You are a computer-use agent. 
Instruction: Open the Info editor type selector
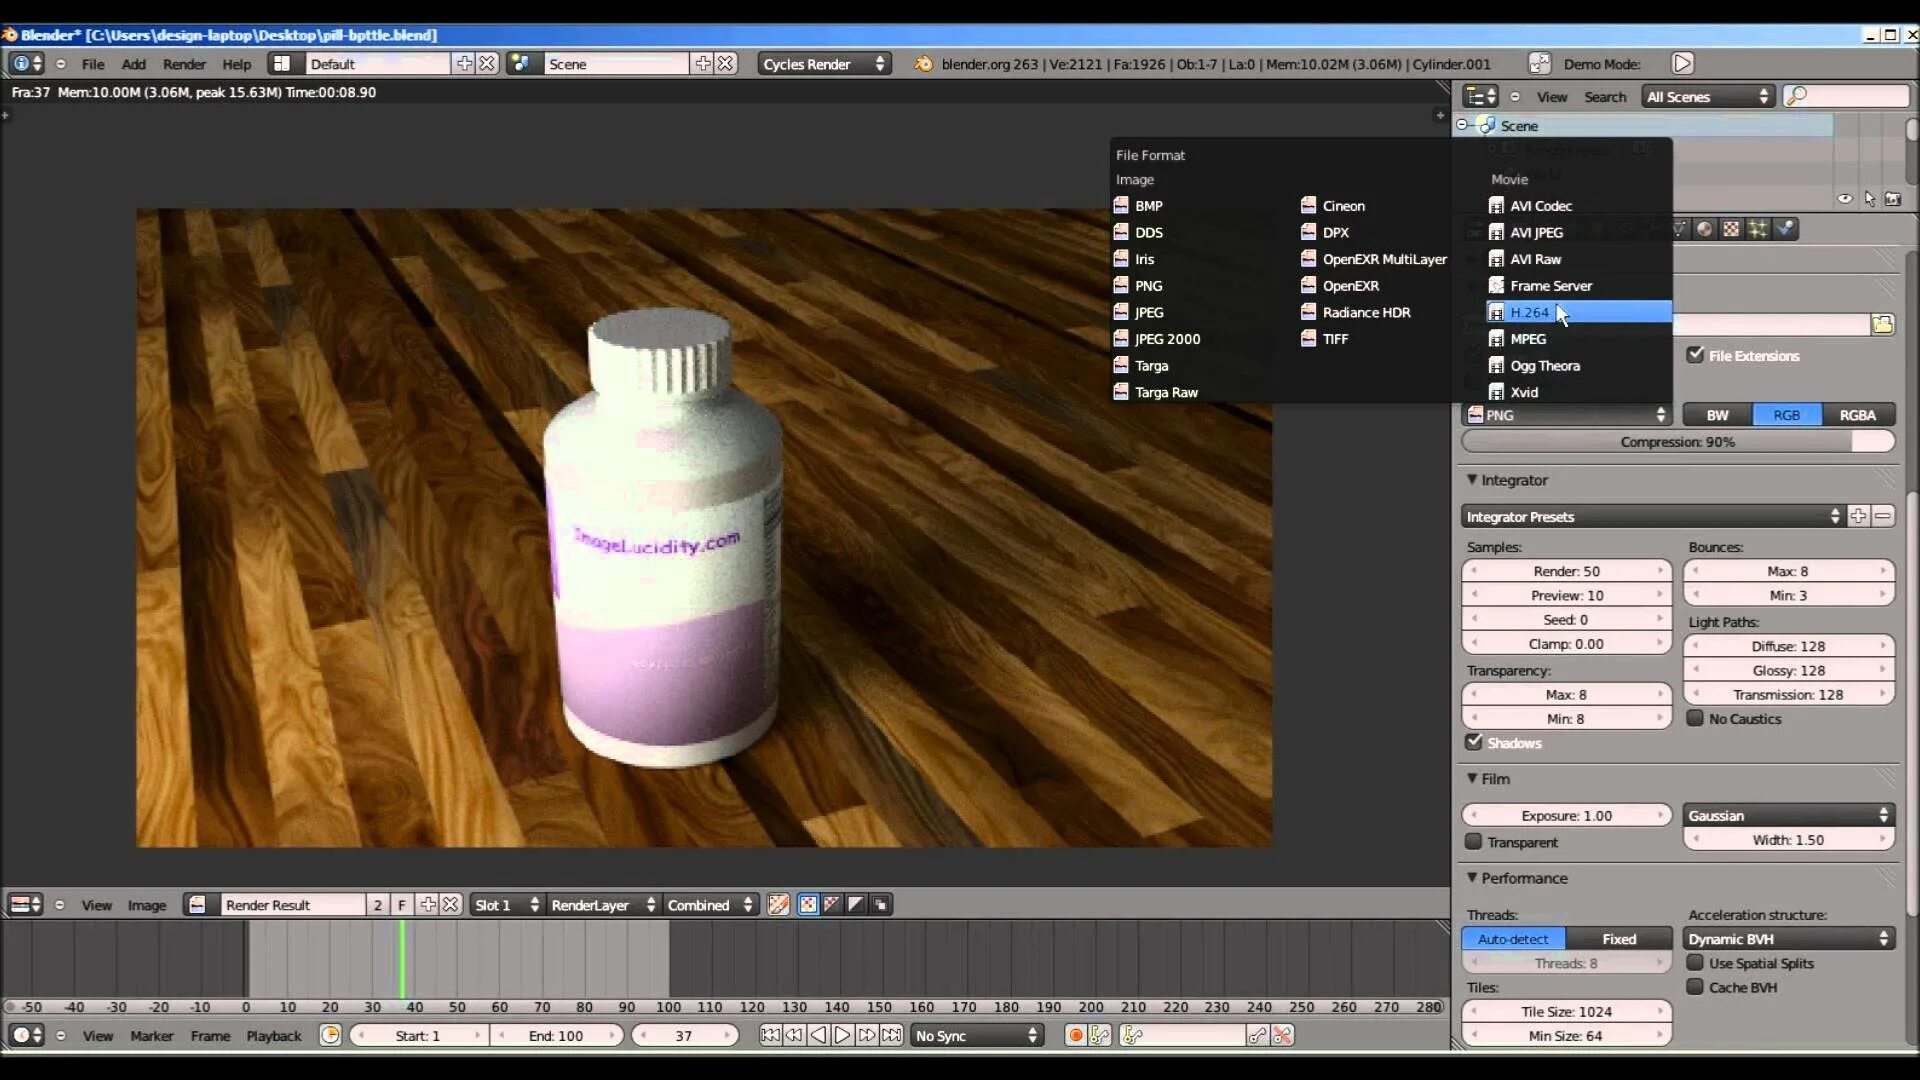click(27, 64)
